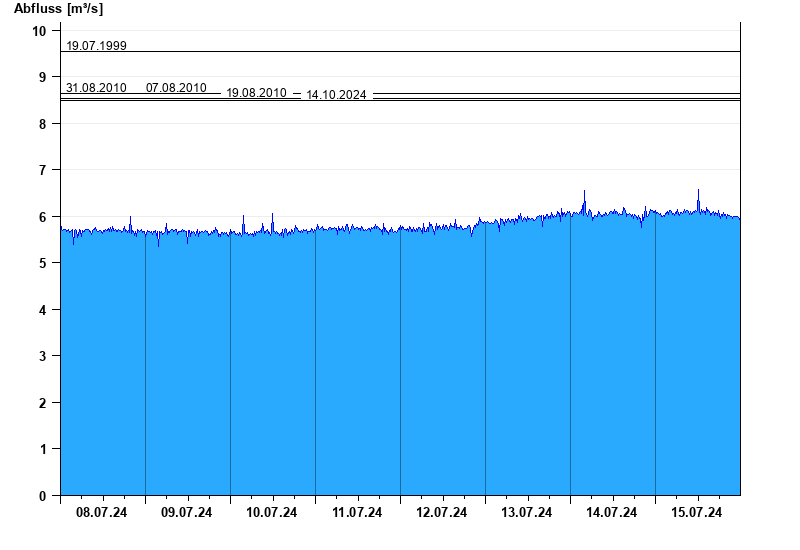This screenshot has width=800, height=550.
Task: Click the 31.08.2010 reference line label
Action: pos(96,88)
